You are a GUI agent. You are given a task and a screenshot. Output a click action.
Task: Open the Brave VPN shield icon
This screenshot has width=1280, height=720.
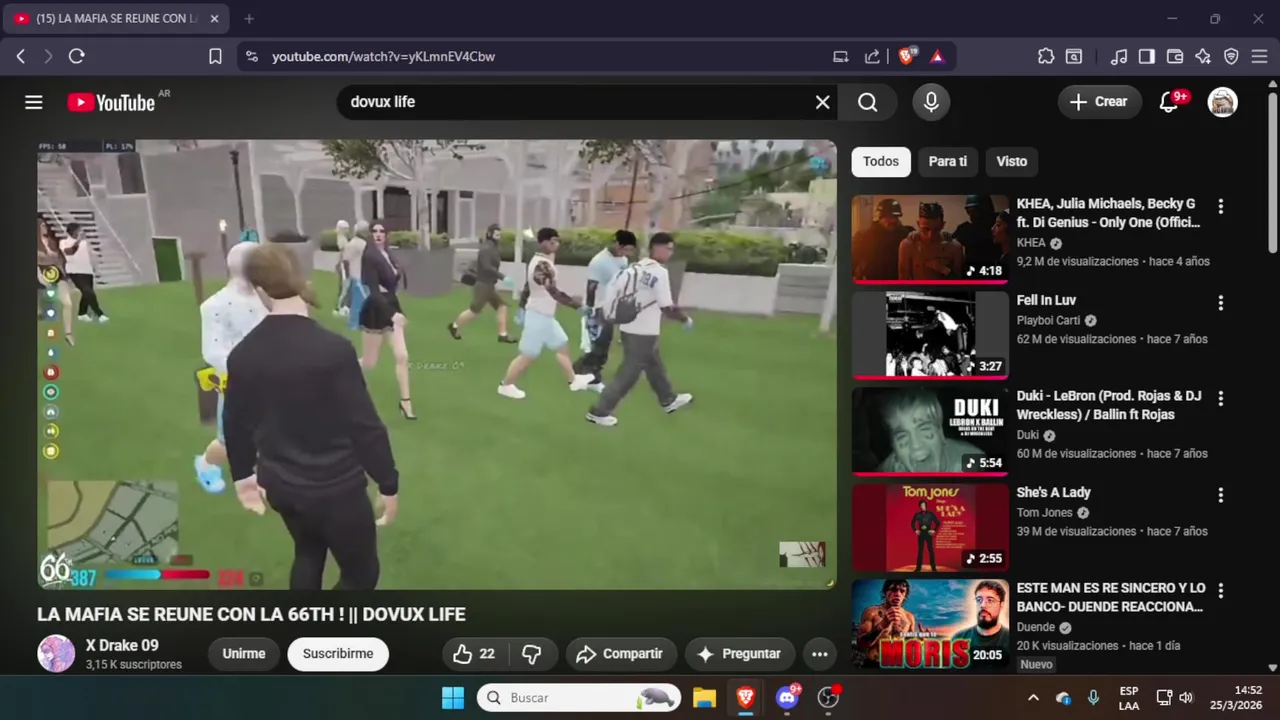[1231, 56]
